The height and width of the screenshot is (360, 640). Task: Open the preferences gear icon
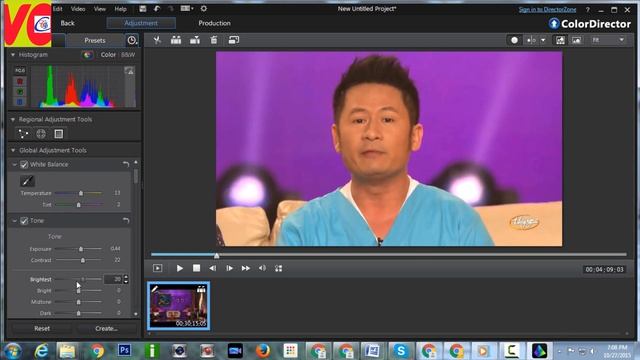point(204,9)
